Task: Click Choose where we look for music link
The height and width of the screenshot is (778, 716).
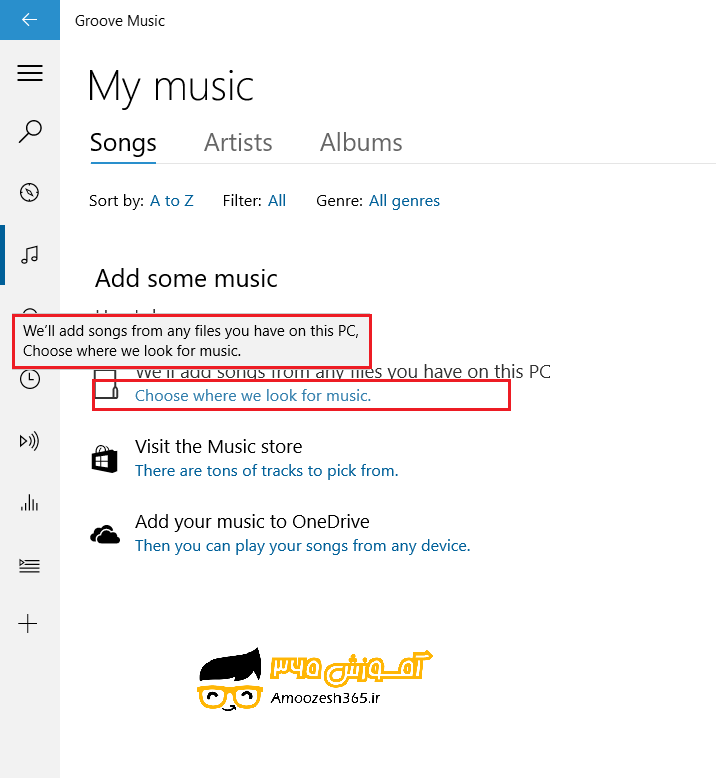Action: [253, 395]
